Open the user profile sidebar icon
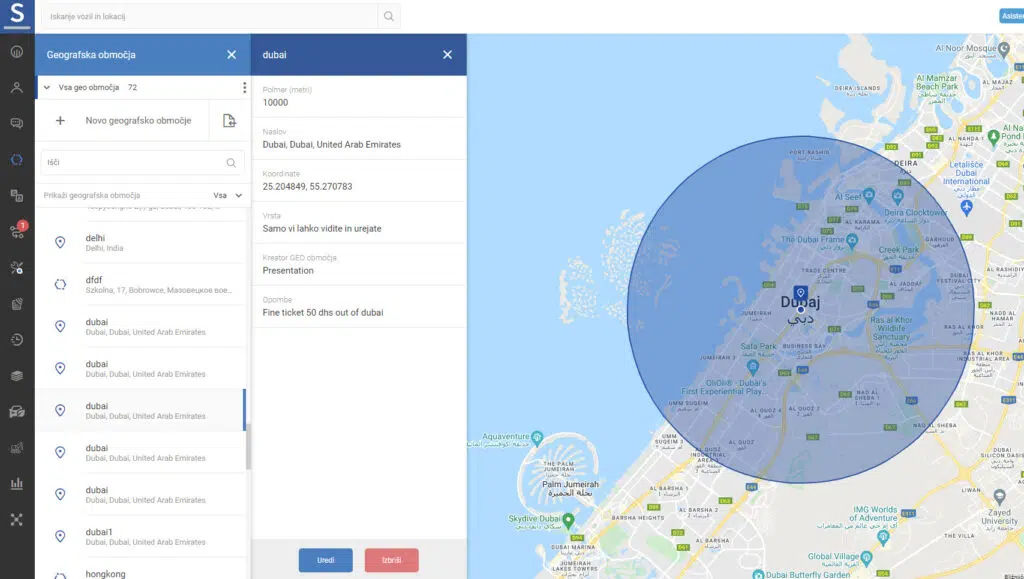1024x579 pixels. click(x=17, y=87)
